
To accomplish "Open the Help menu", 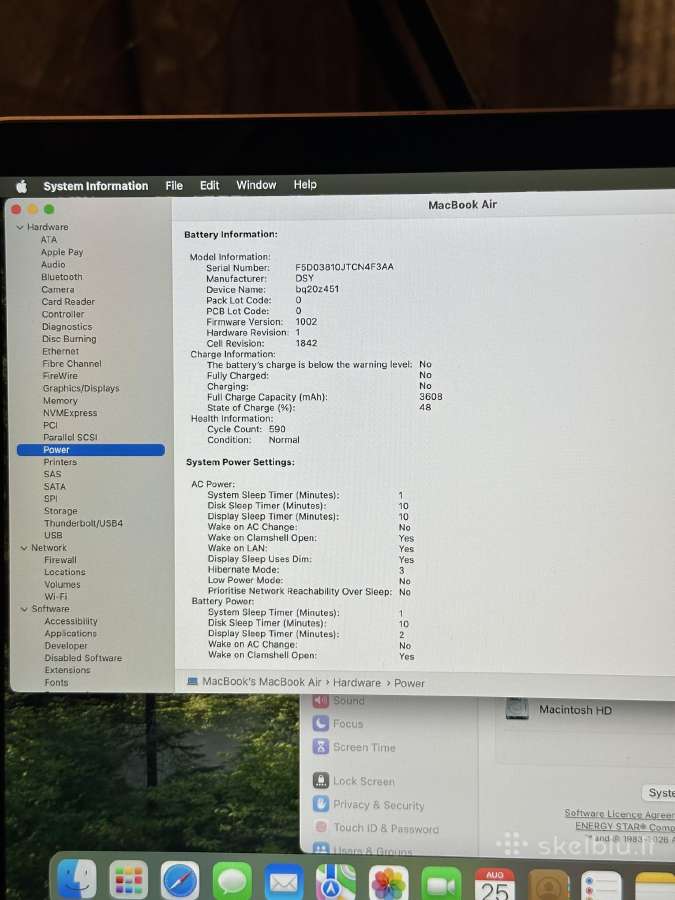I will (305, 184).
